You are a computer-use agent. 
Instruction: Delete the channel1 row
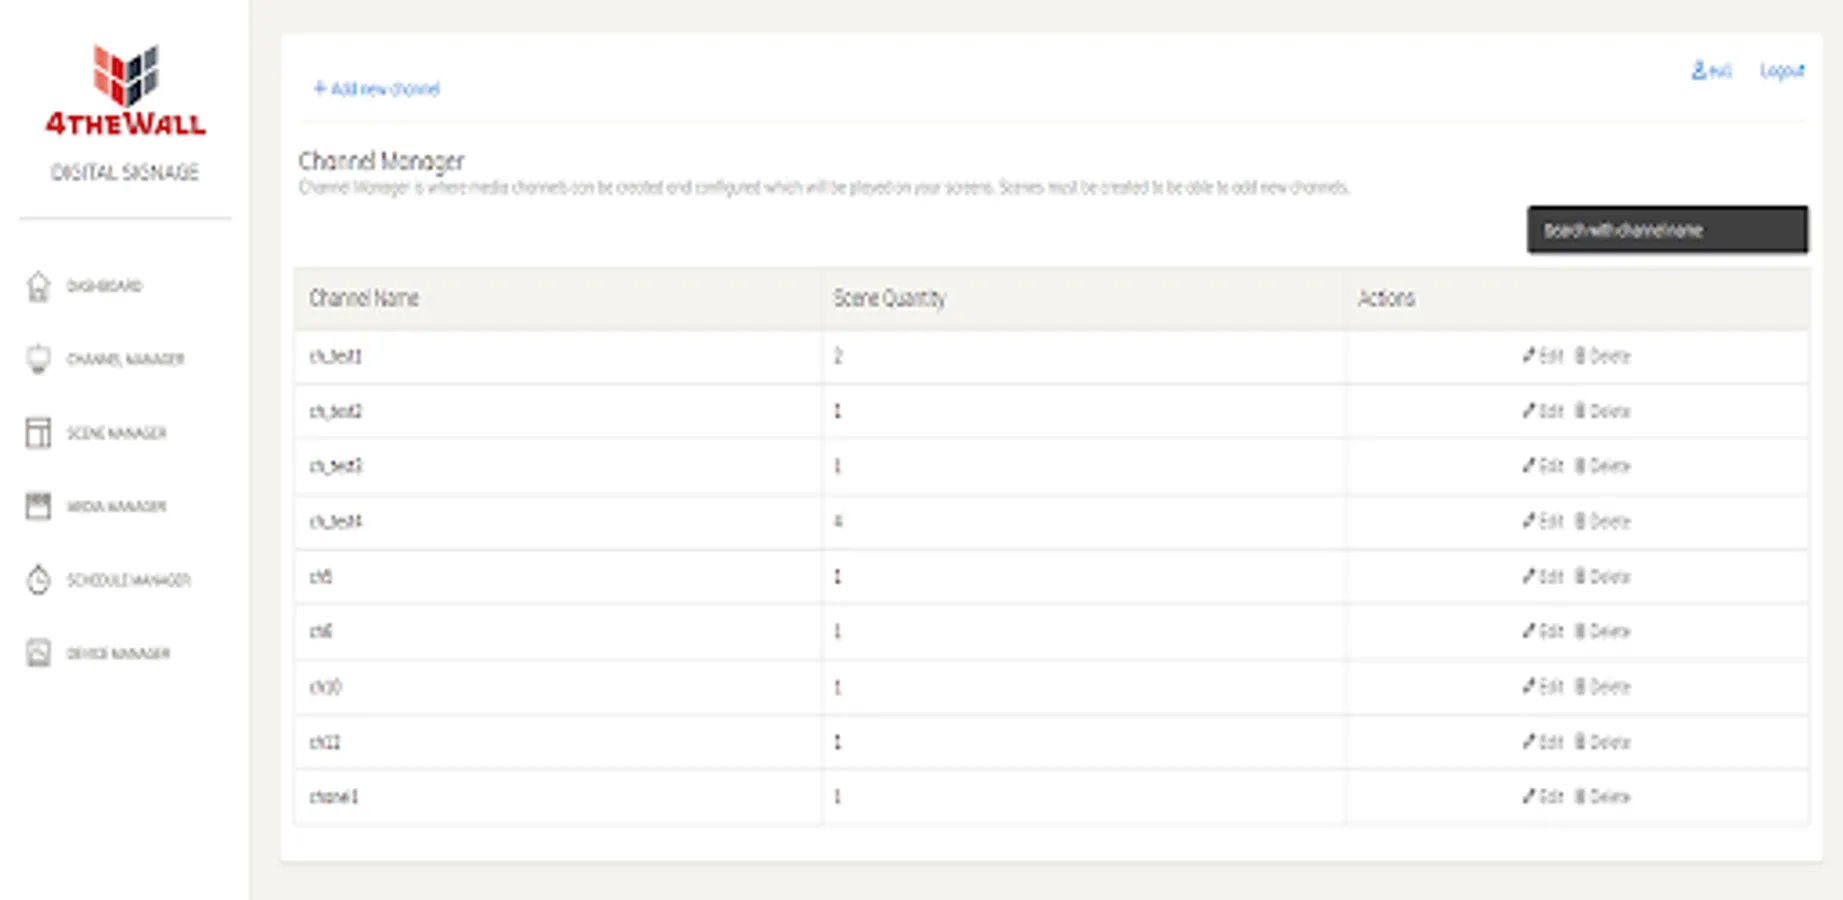(x=1602, y=797)
